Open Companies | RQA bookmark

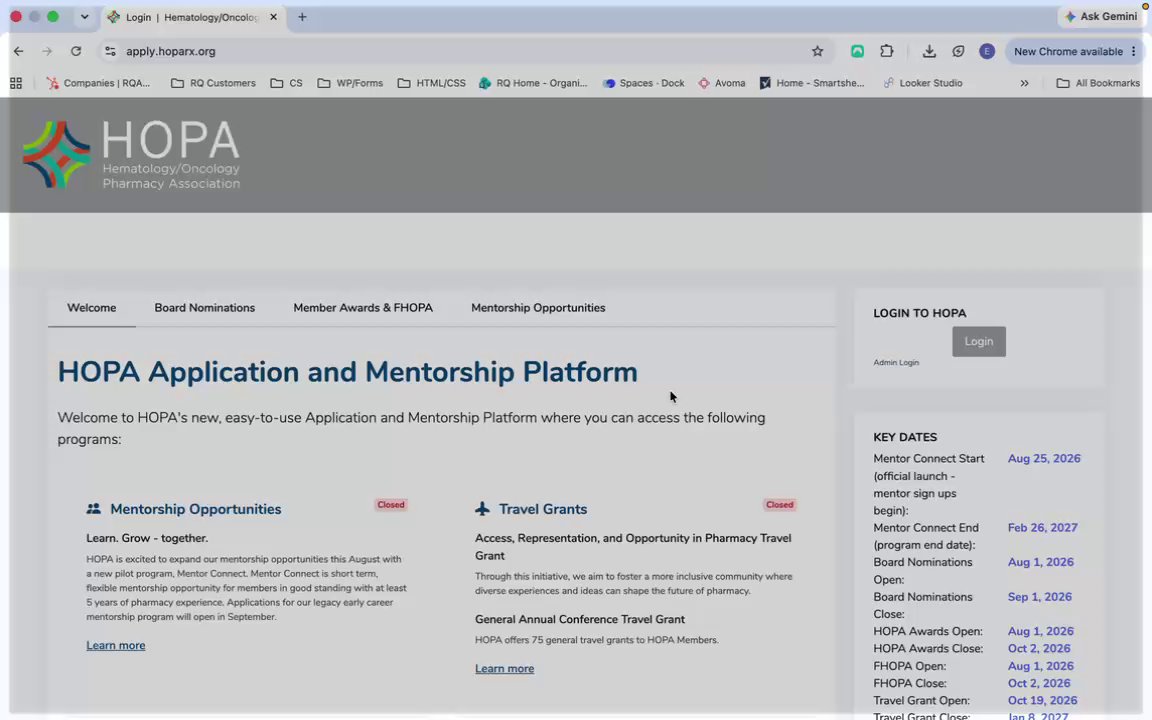pos(98,83)
